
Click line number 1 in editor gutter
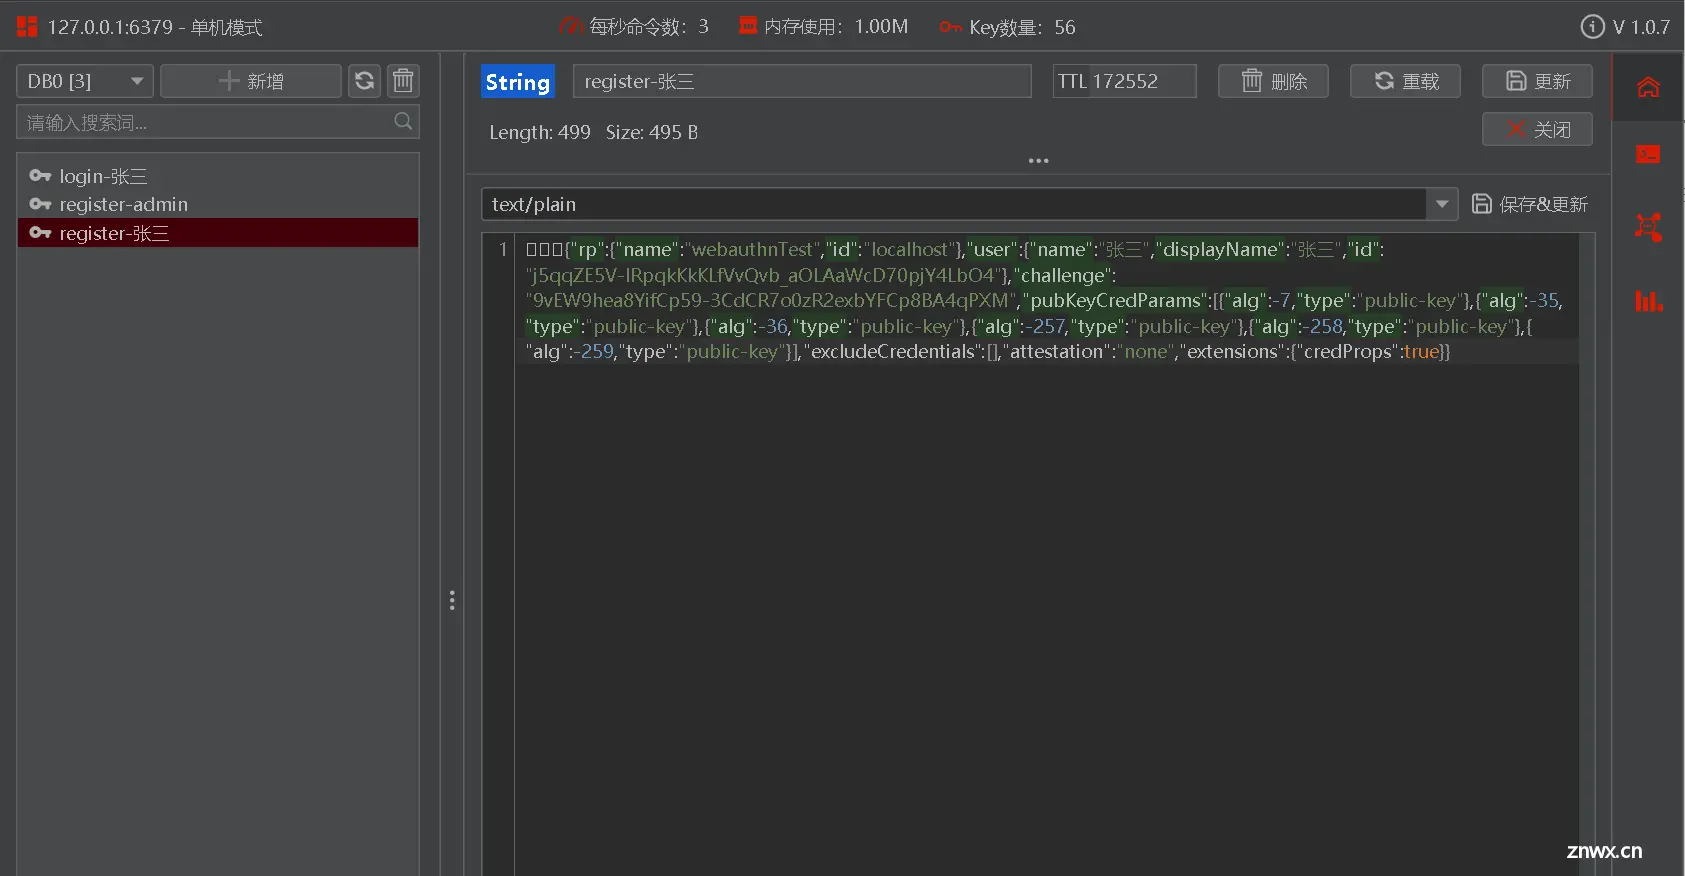point(502,249)
